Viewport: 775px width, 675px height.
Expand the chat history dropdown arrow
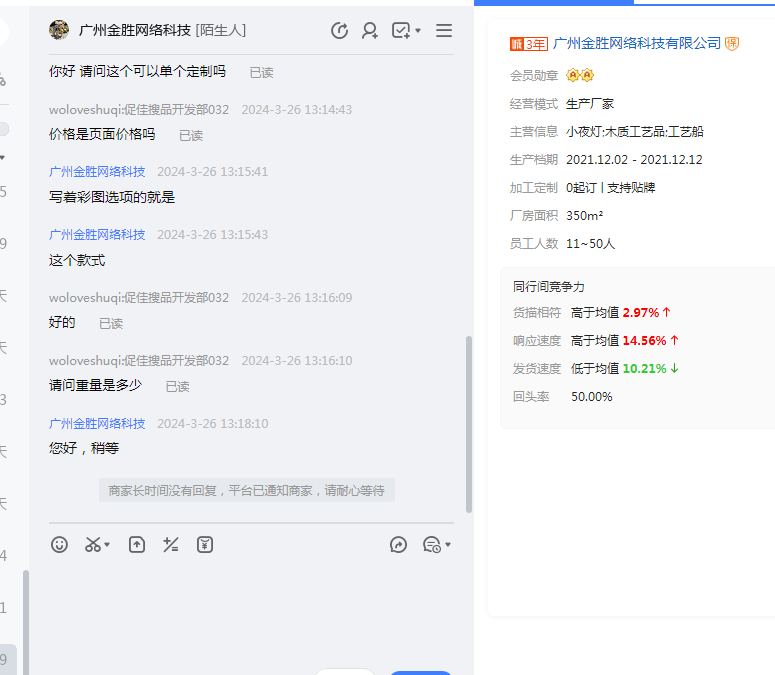[x=448, y=546]
